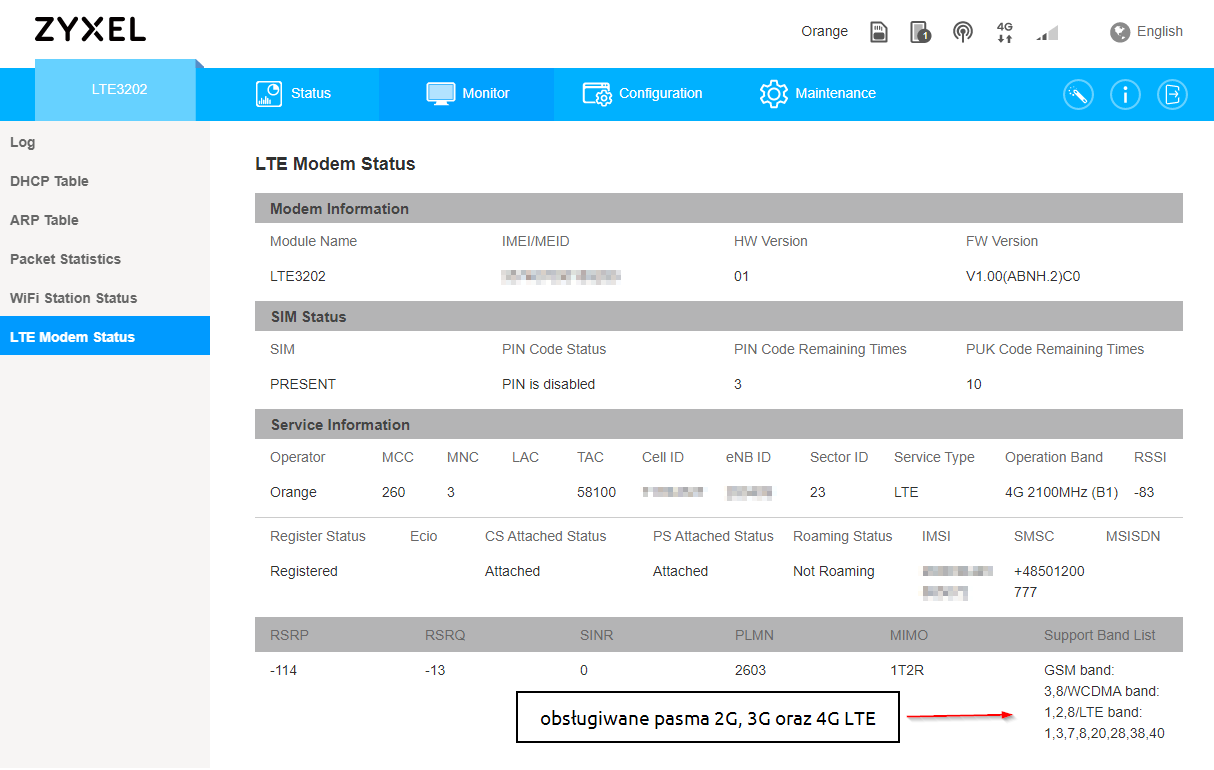
Task: Click the Registered status value
Action: click(304, 571)
